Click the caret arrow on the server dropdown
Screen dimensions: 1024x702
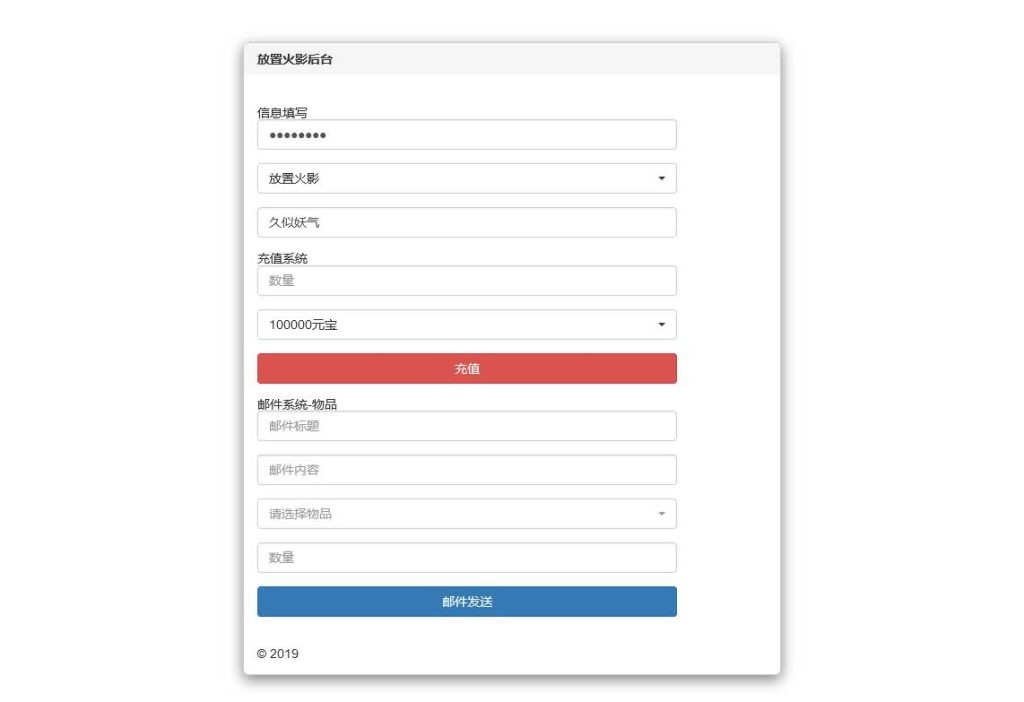(662, 178)
